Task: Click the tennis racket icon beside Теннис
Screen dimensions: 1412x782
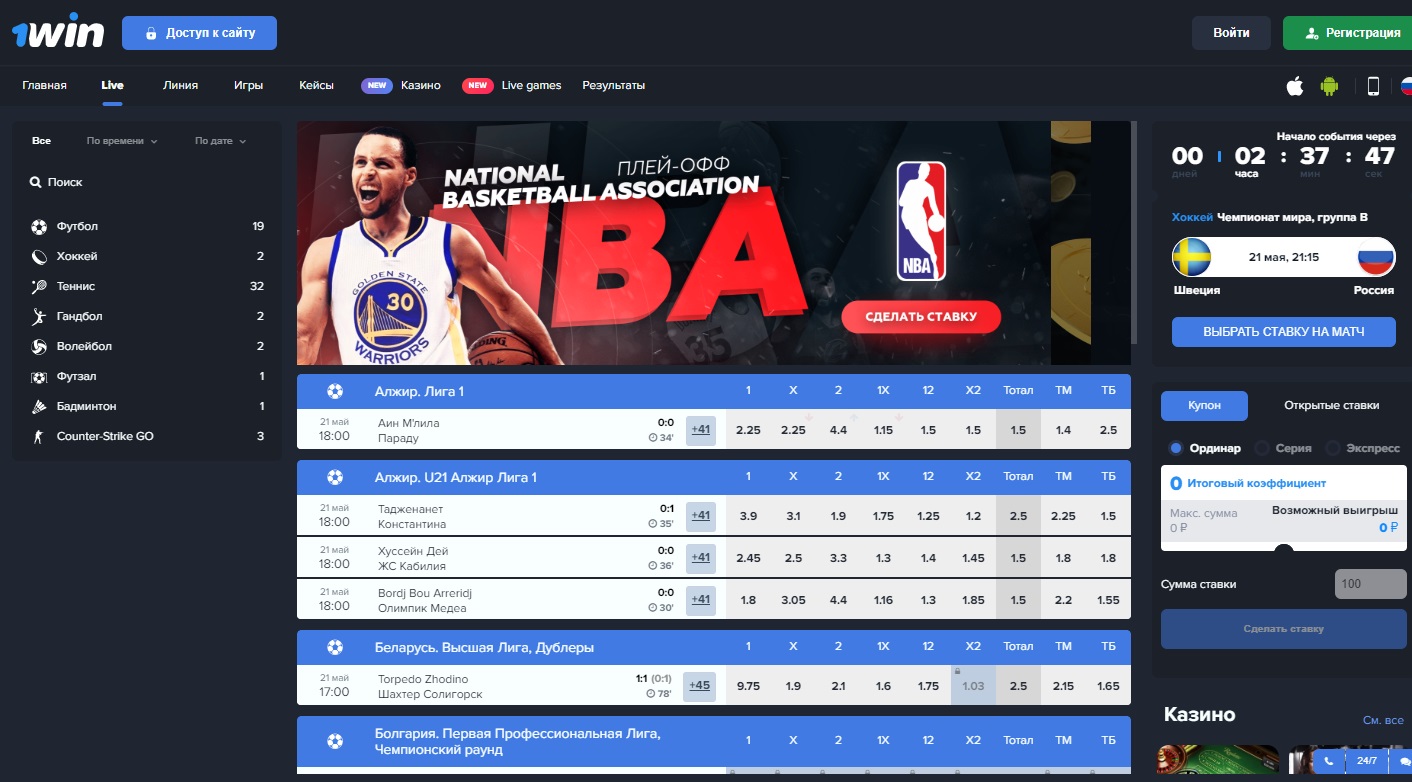Action: [39, 287]
